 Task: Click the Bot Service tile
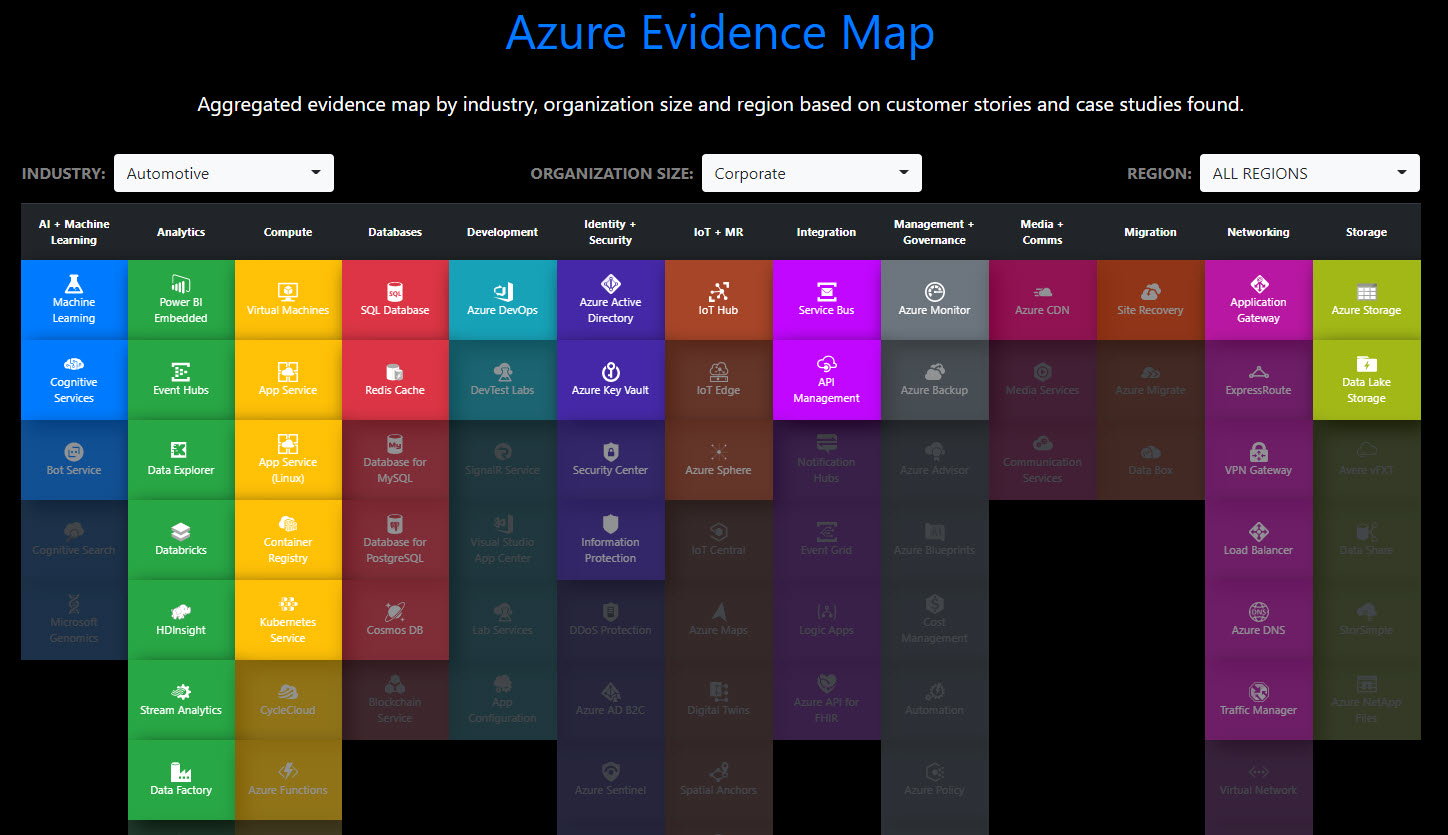tap(74, 460)
